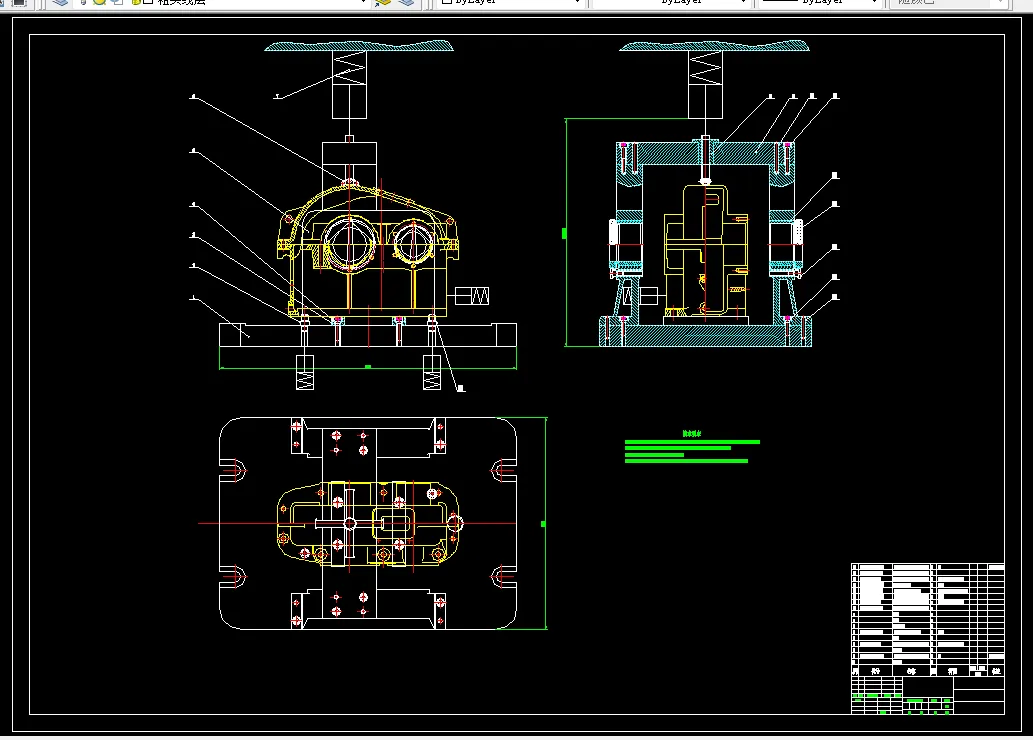Select the green width dimension under front view
This screenshot has width=1033, height=740.
click(368, 367)
